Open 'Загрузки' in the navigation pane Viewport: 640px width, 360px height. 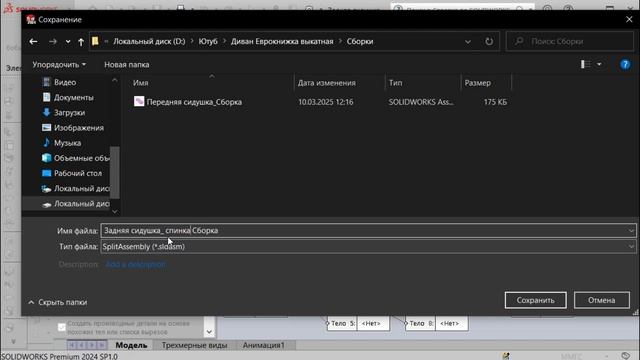click(69, 112)
